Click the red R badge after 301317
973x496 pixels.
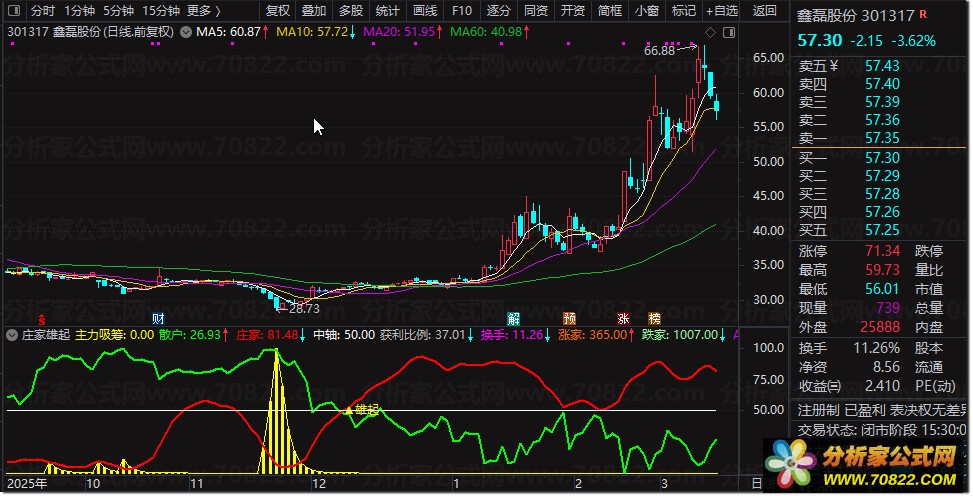[923, 14]
